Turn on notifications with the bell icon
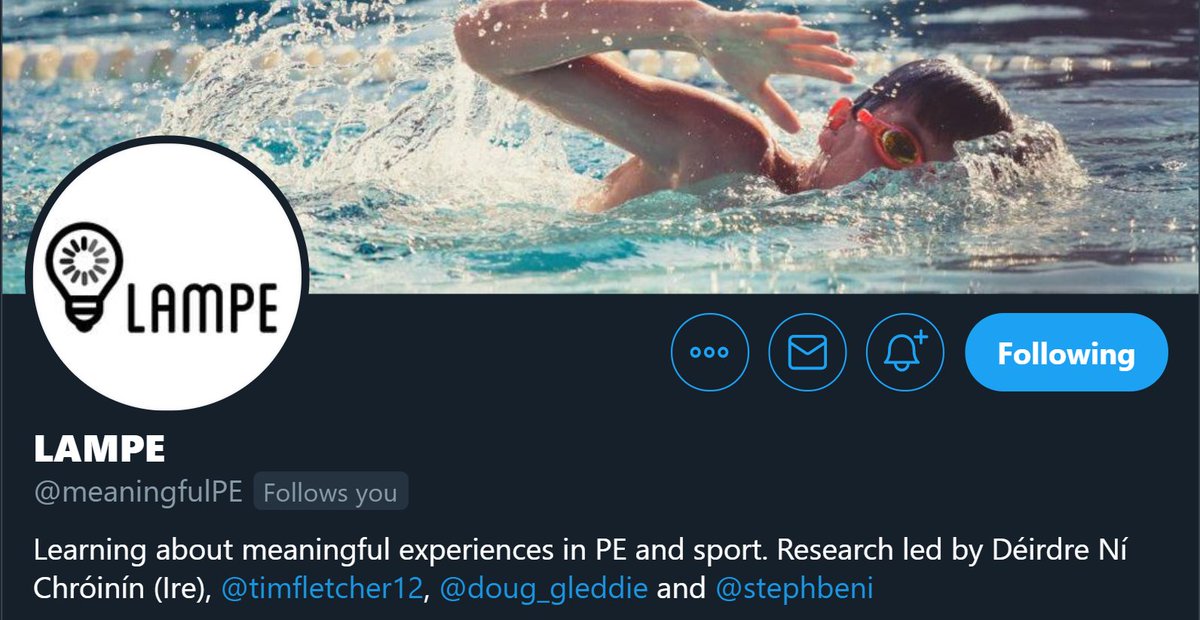 pyautogui.click(x=905, y=352)
